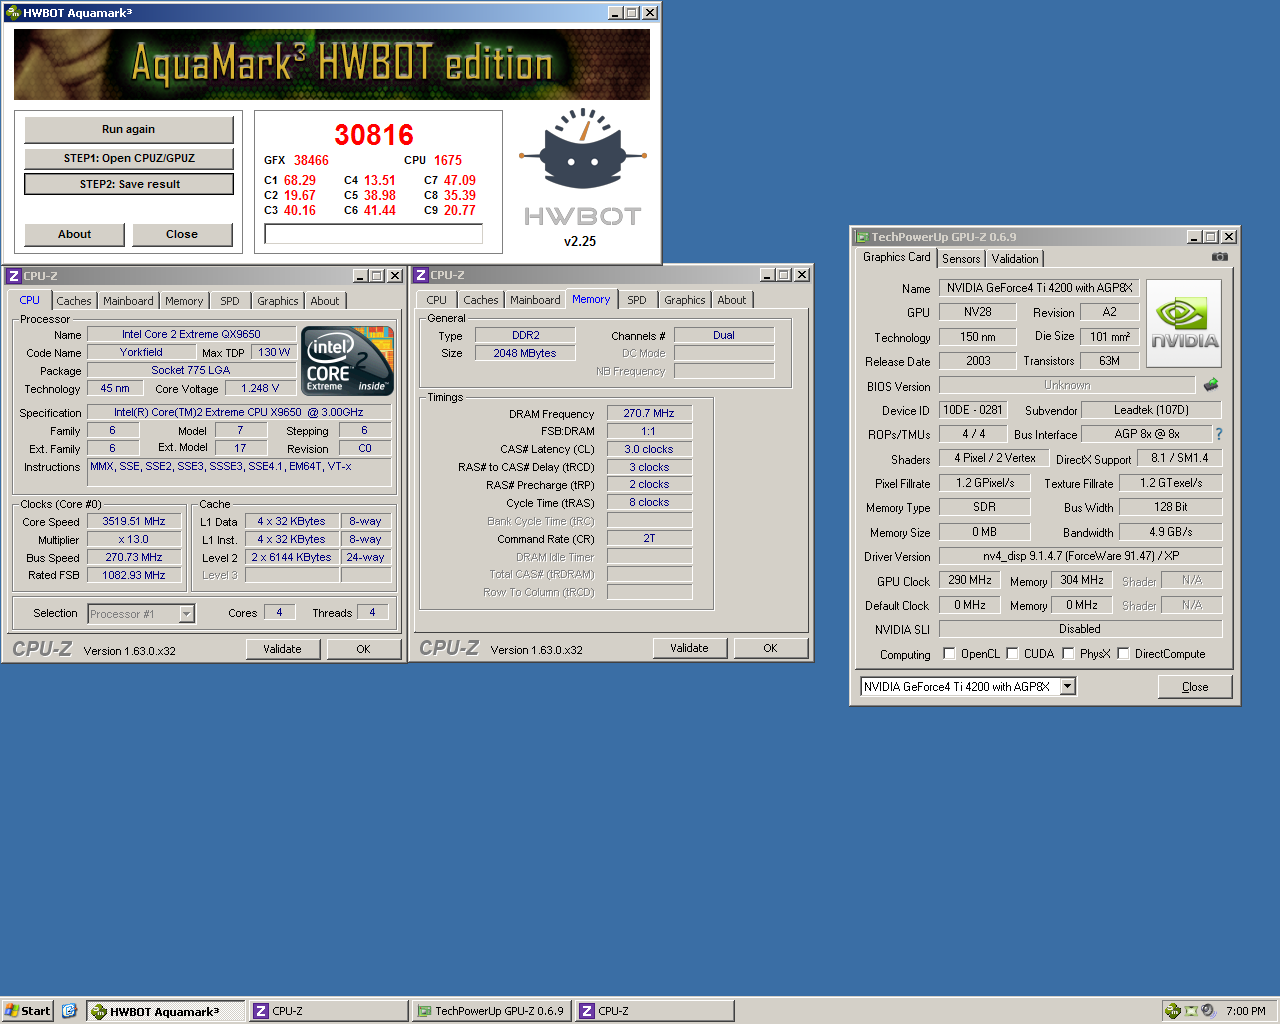
Task: Tick the DirectCompute checkbox
Action: tap(1124, 654)
